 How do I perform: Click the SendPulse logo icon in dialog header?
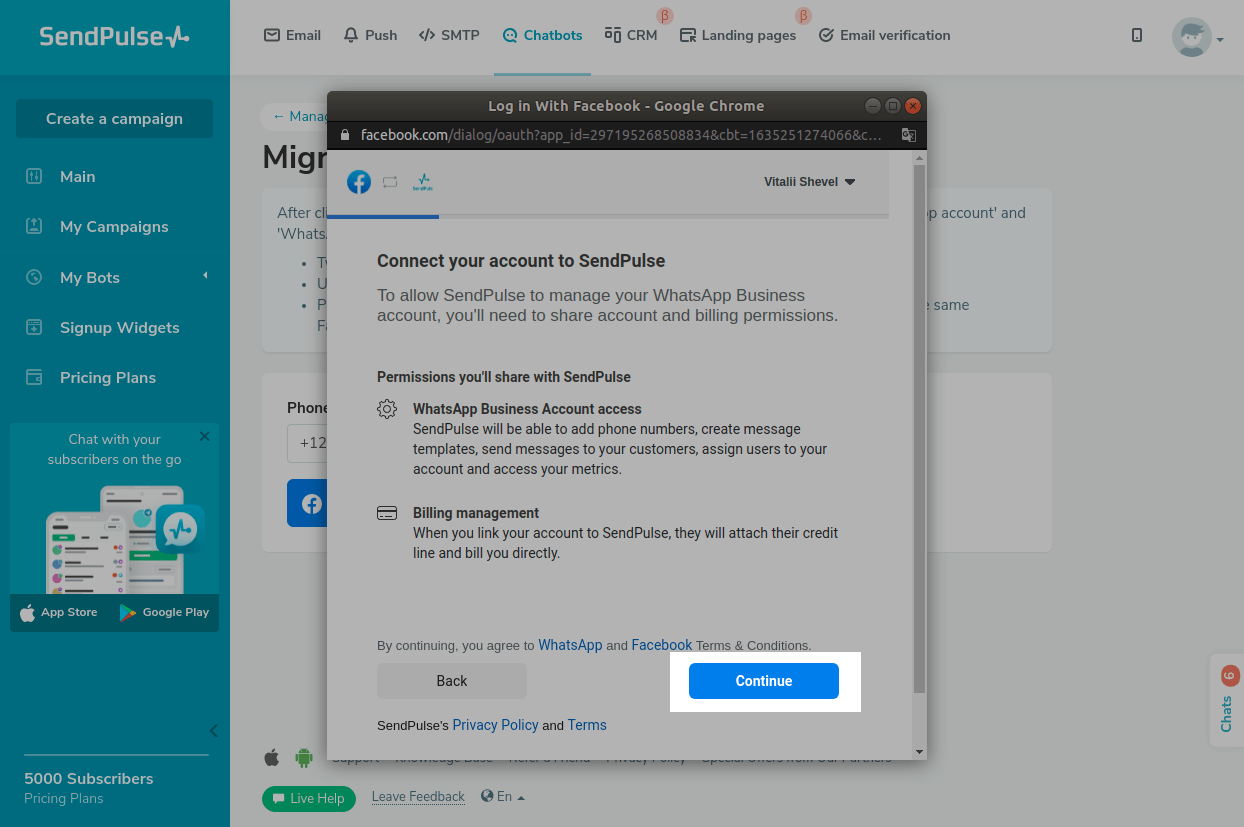click(x=422, y=182)
